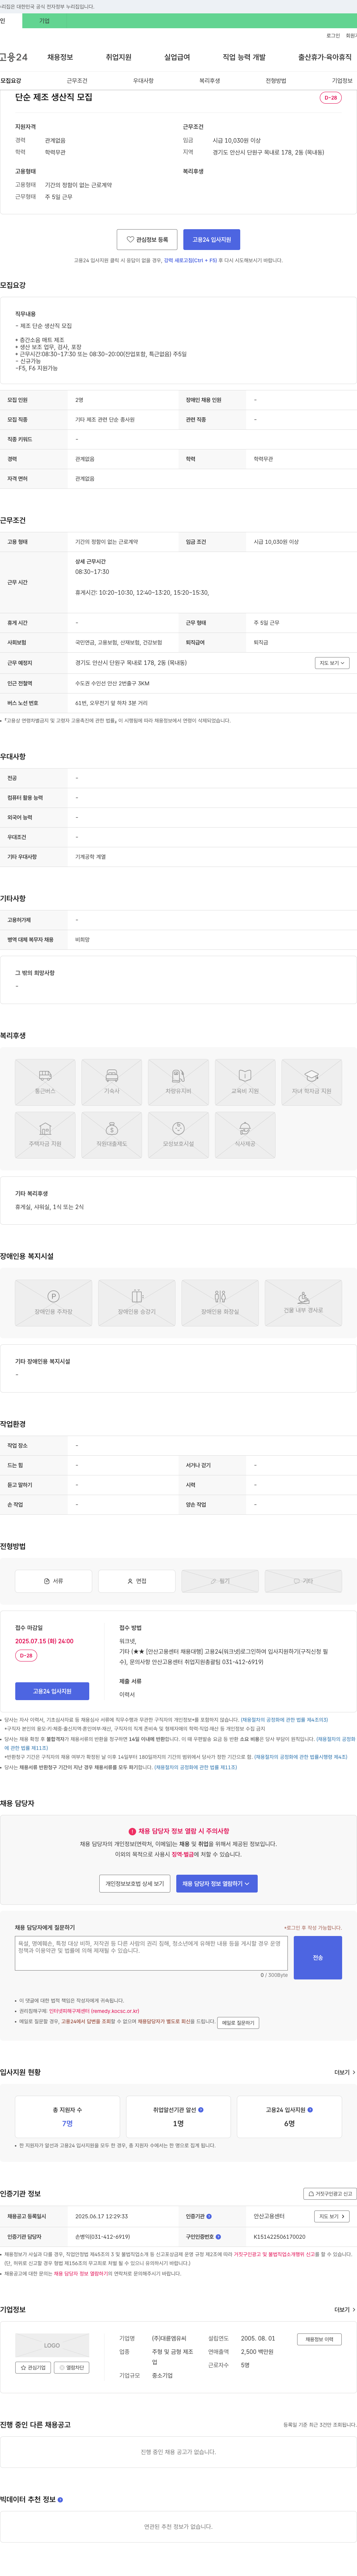Viewport: 357px width, 2576px height.
Task: Click the company LOGO placeholder
Action: [52, 2345]
